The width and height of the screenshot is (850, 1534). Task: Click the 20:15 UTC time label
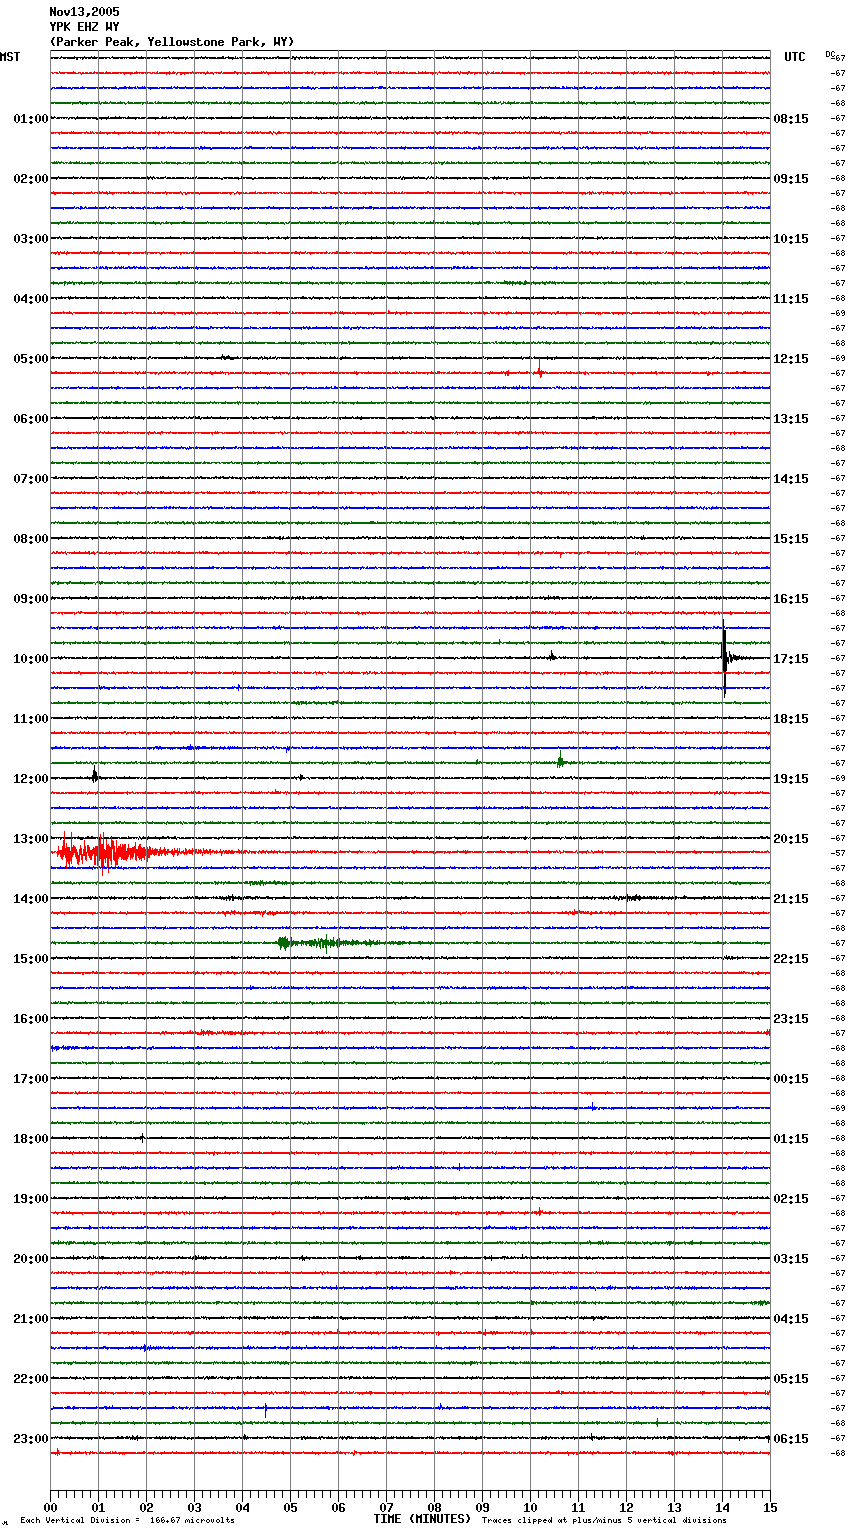[791, 839]
